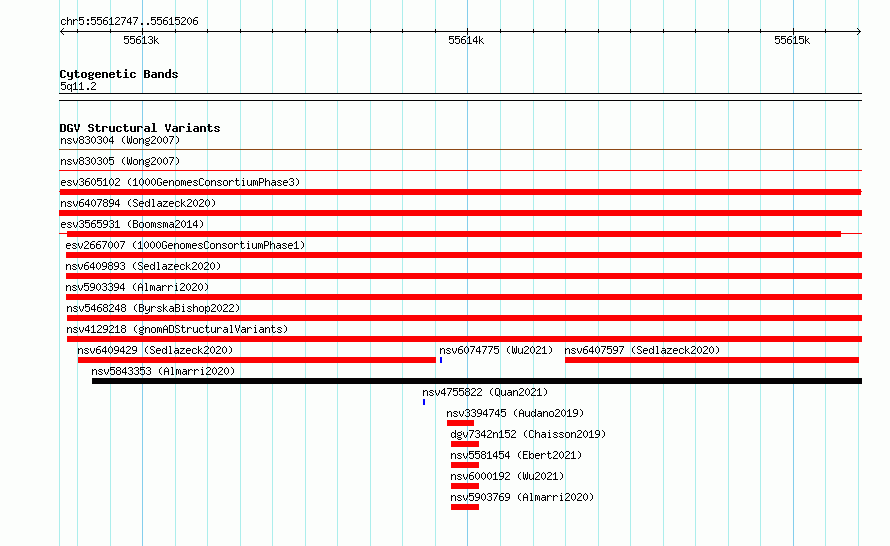The image size is (890, 546).
Task: Click nsv5843353 (Almarri2020) label
Action: click(x=163, y=371)
